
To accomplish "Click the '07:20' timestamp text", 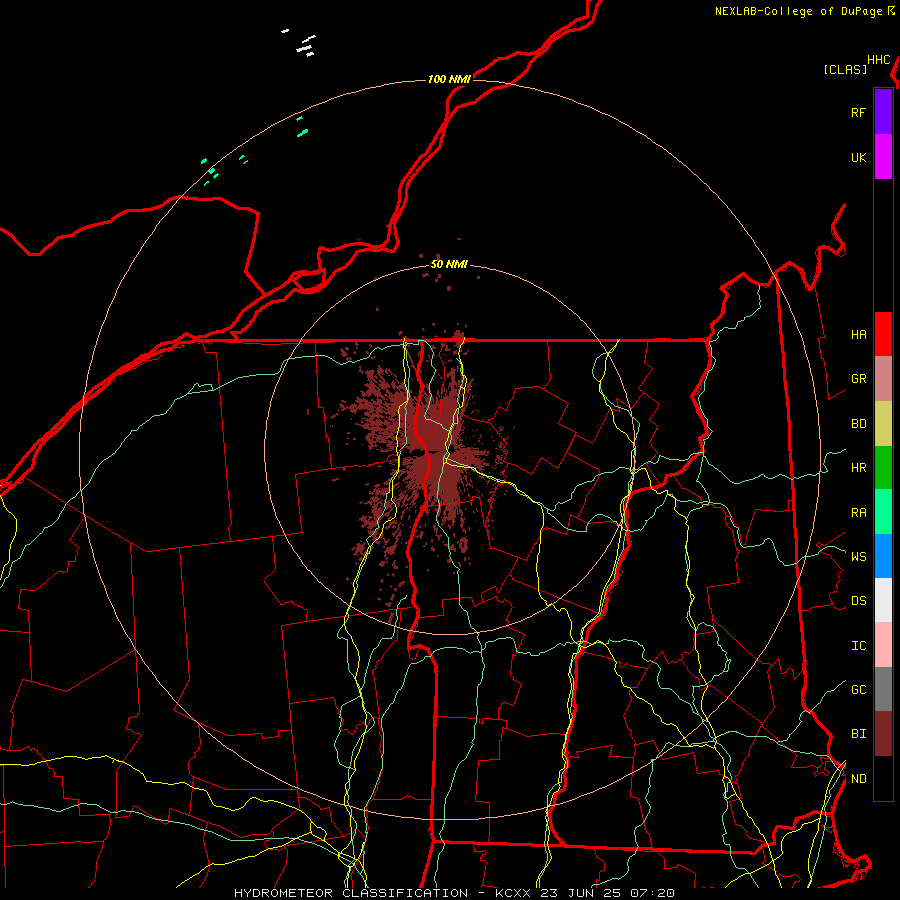I will pos(652,893).
